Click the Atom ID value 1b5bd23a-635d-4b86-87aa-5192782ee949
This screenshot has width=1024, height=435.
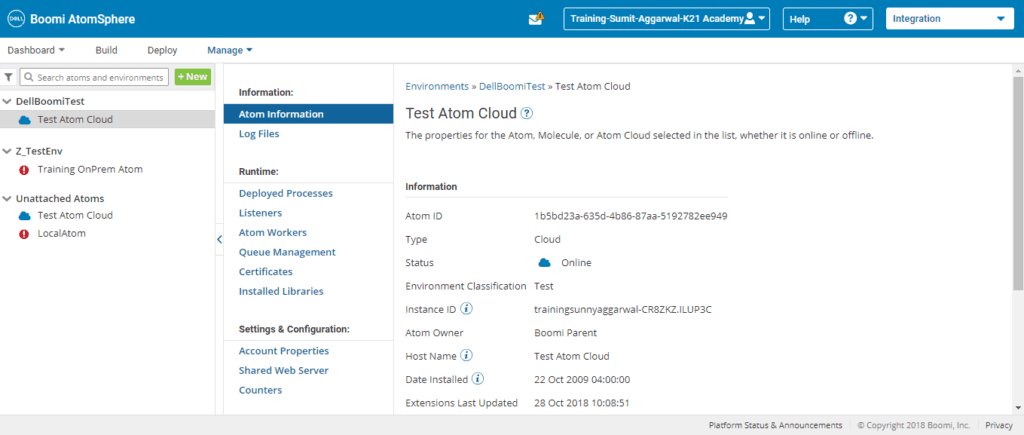tap(631, 216)
